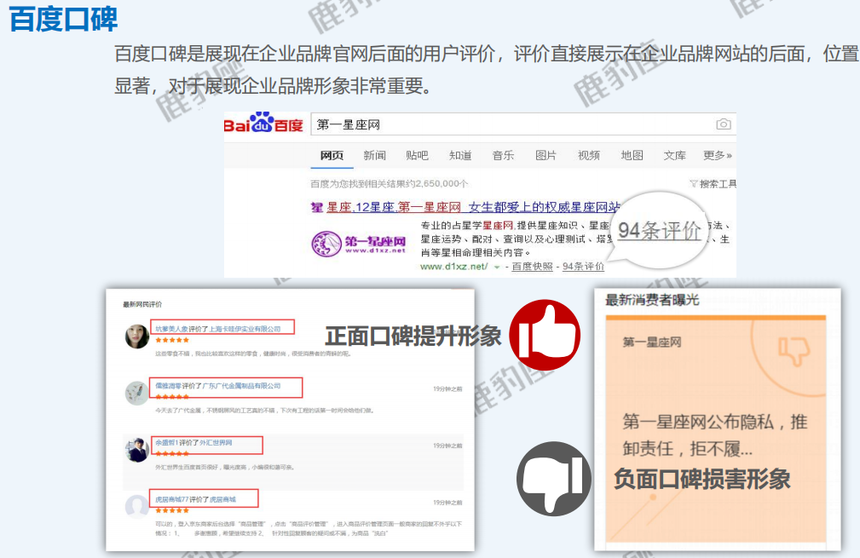860x558 pixels.
Task: Open the 上海卡哇伊实业有限公司 company link
Action: (x=245, y=329)
